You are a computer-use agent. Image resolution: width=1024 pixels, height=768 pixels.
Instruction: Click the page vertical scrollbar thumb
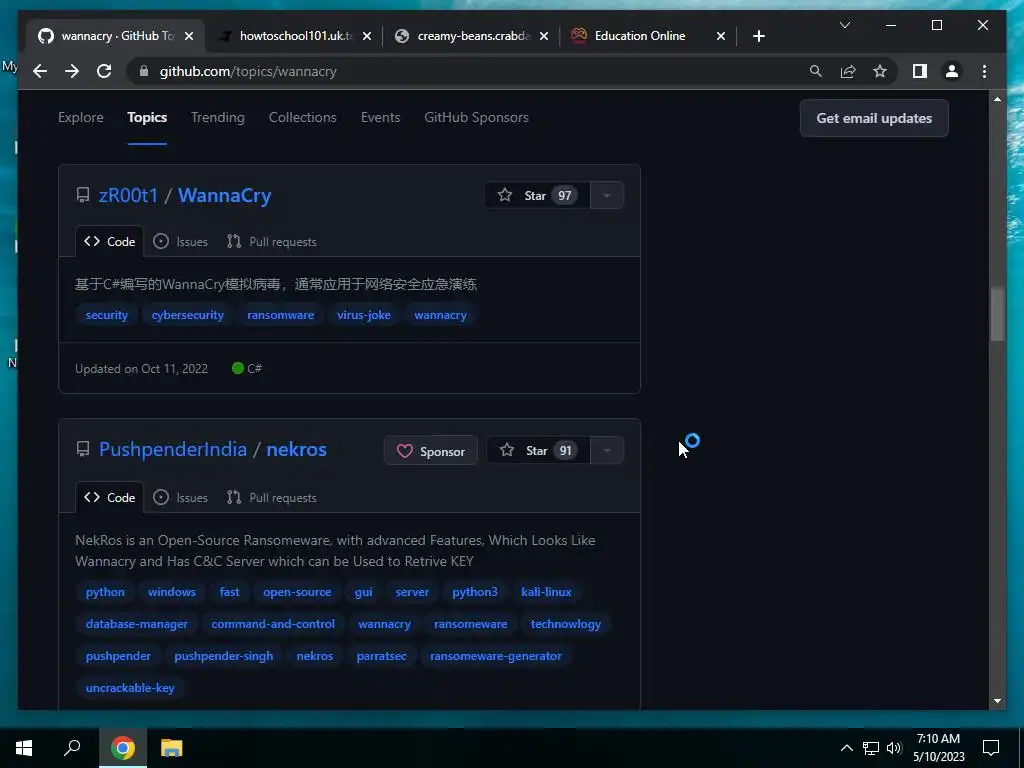pos(997,313)
